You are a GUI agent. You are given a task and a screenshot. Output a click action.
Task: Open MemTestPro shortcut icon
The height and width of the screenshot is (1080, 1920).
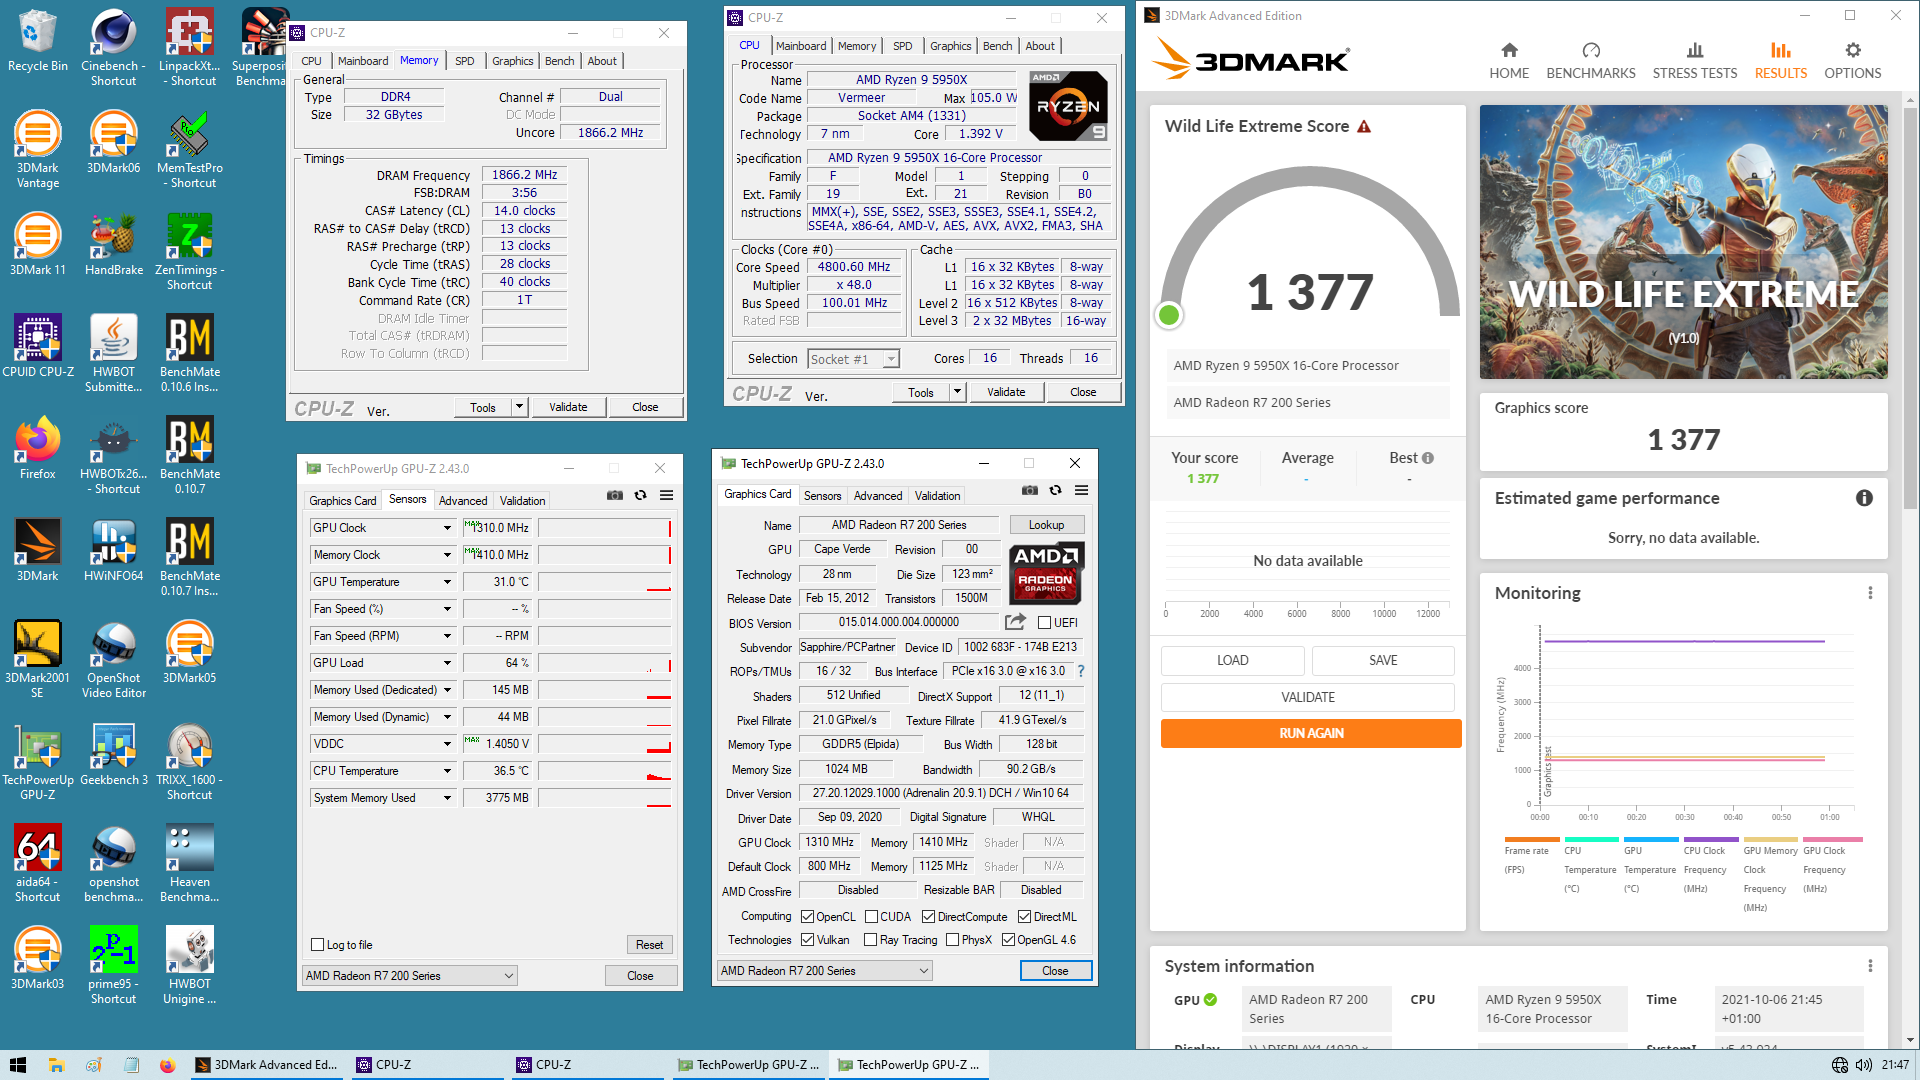(189, 149)
